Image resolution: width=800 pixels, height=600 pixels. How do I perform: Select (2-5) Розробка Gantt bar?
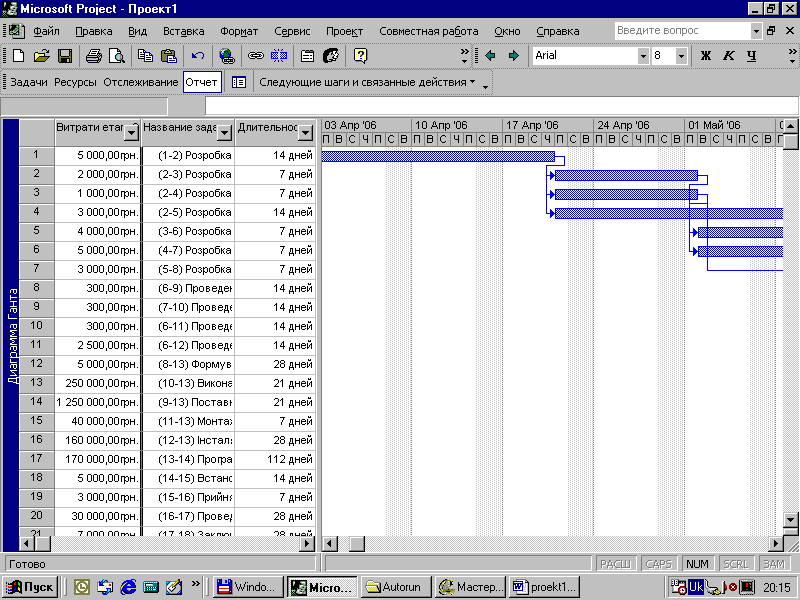point(669,214)
